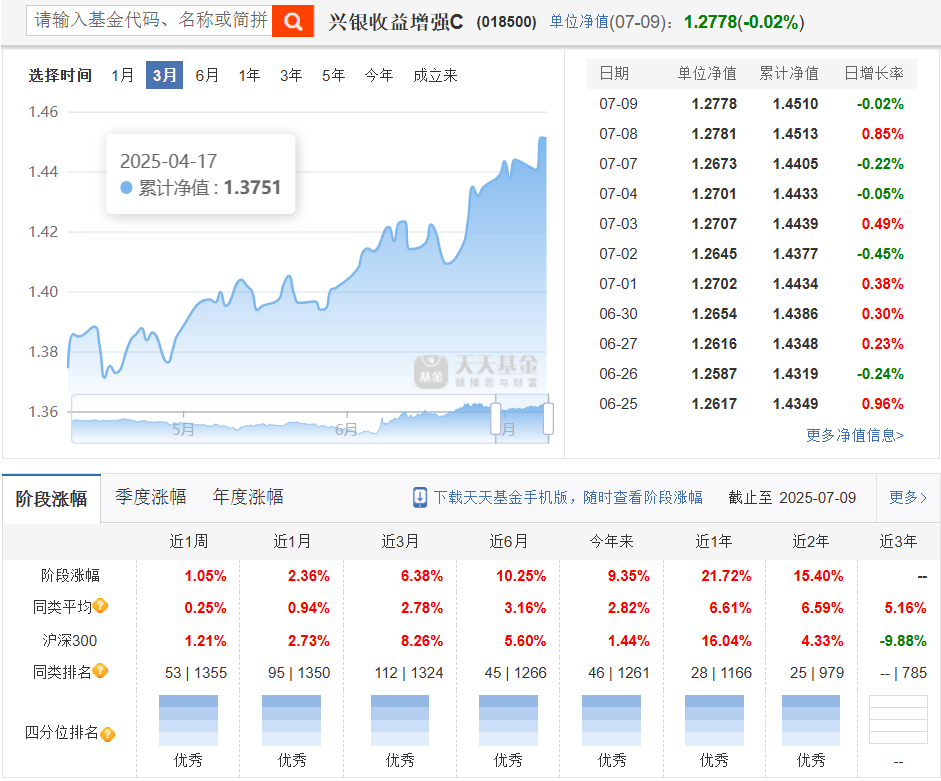Expand the 更多 link with chevron
This screenshot has height=781, width=941.
click(x=908, y=498)
